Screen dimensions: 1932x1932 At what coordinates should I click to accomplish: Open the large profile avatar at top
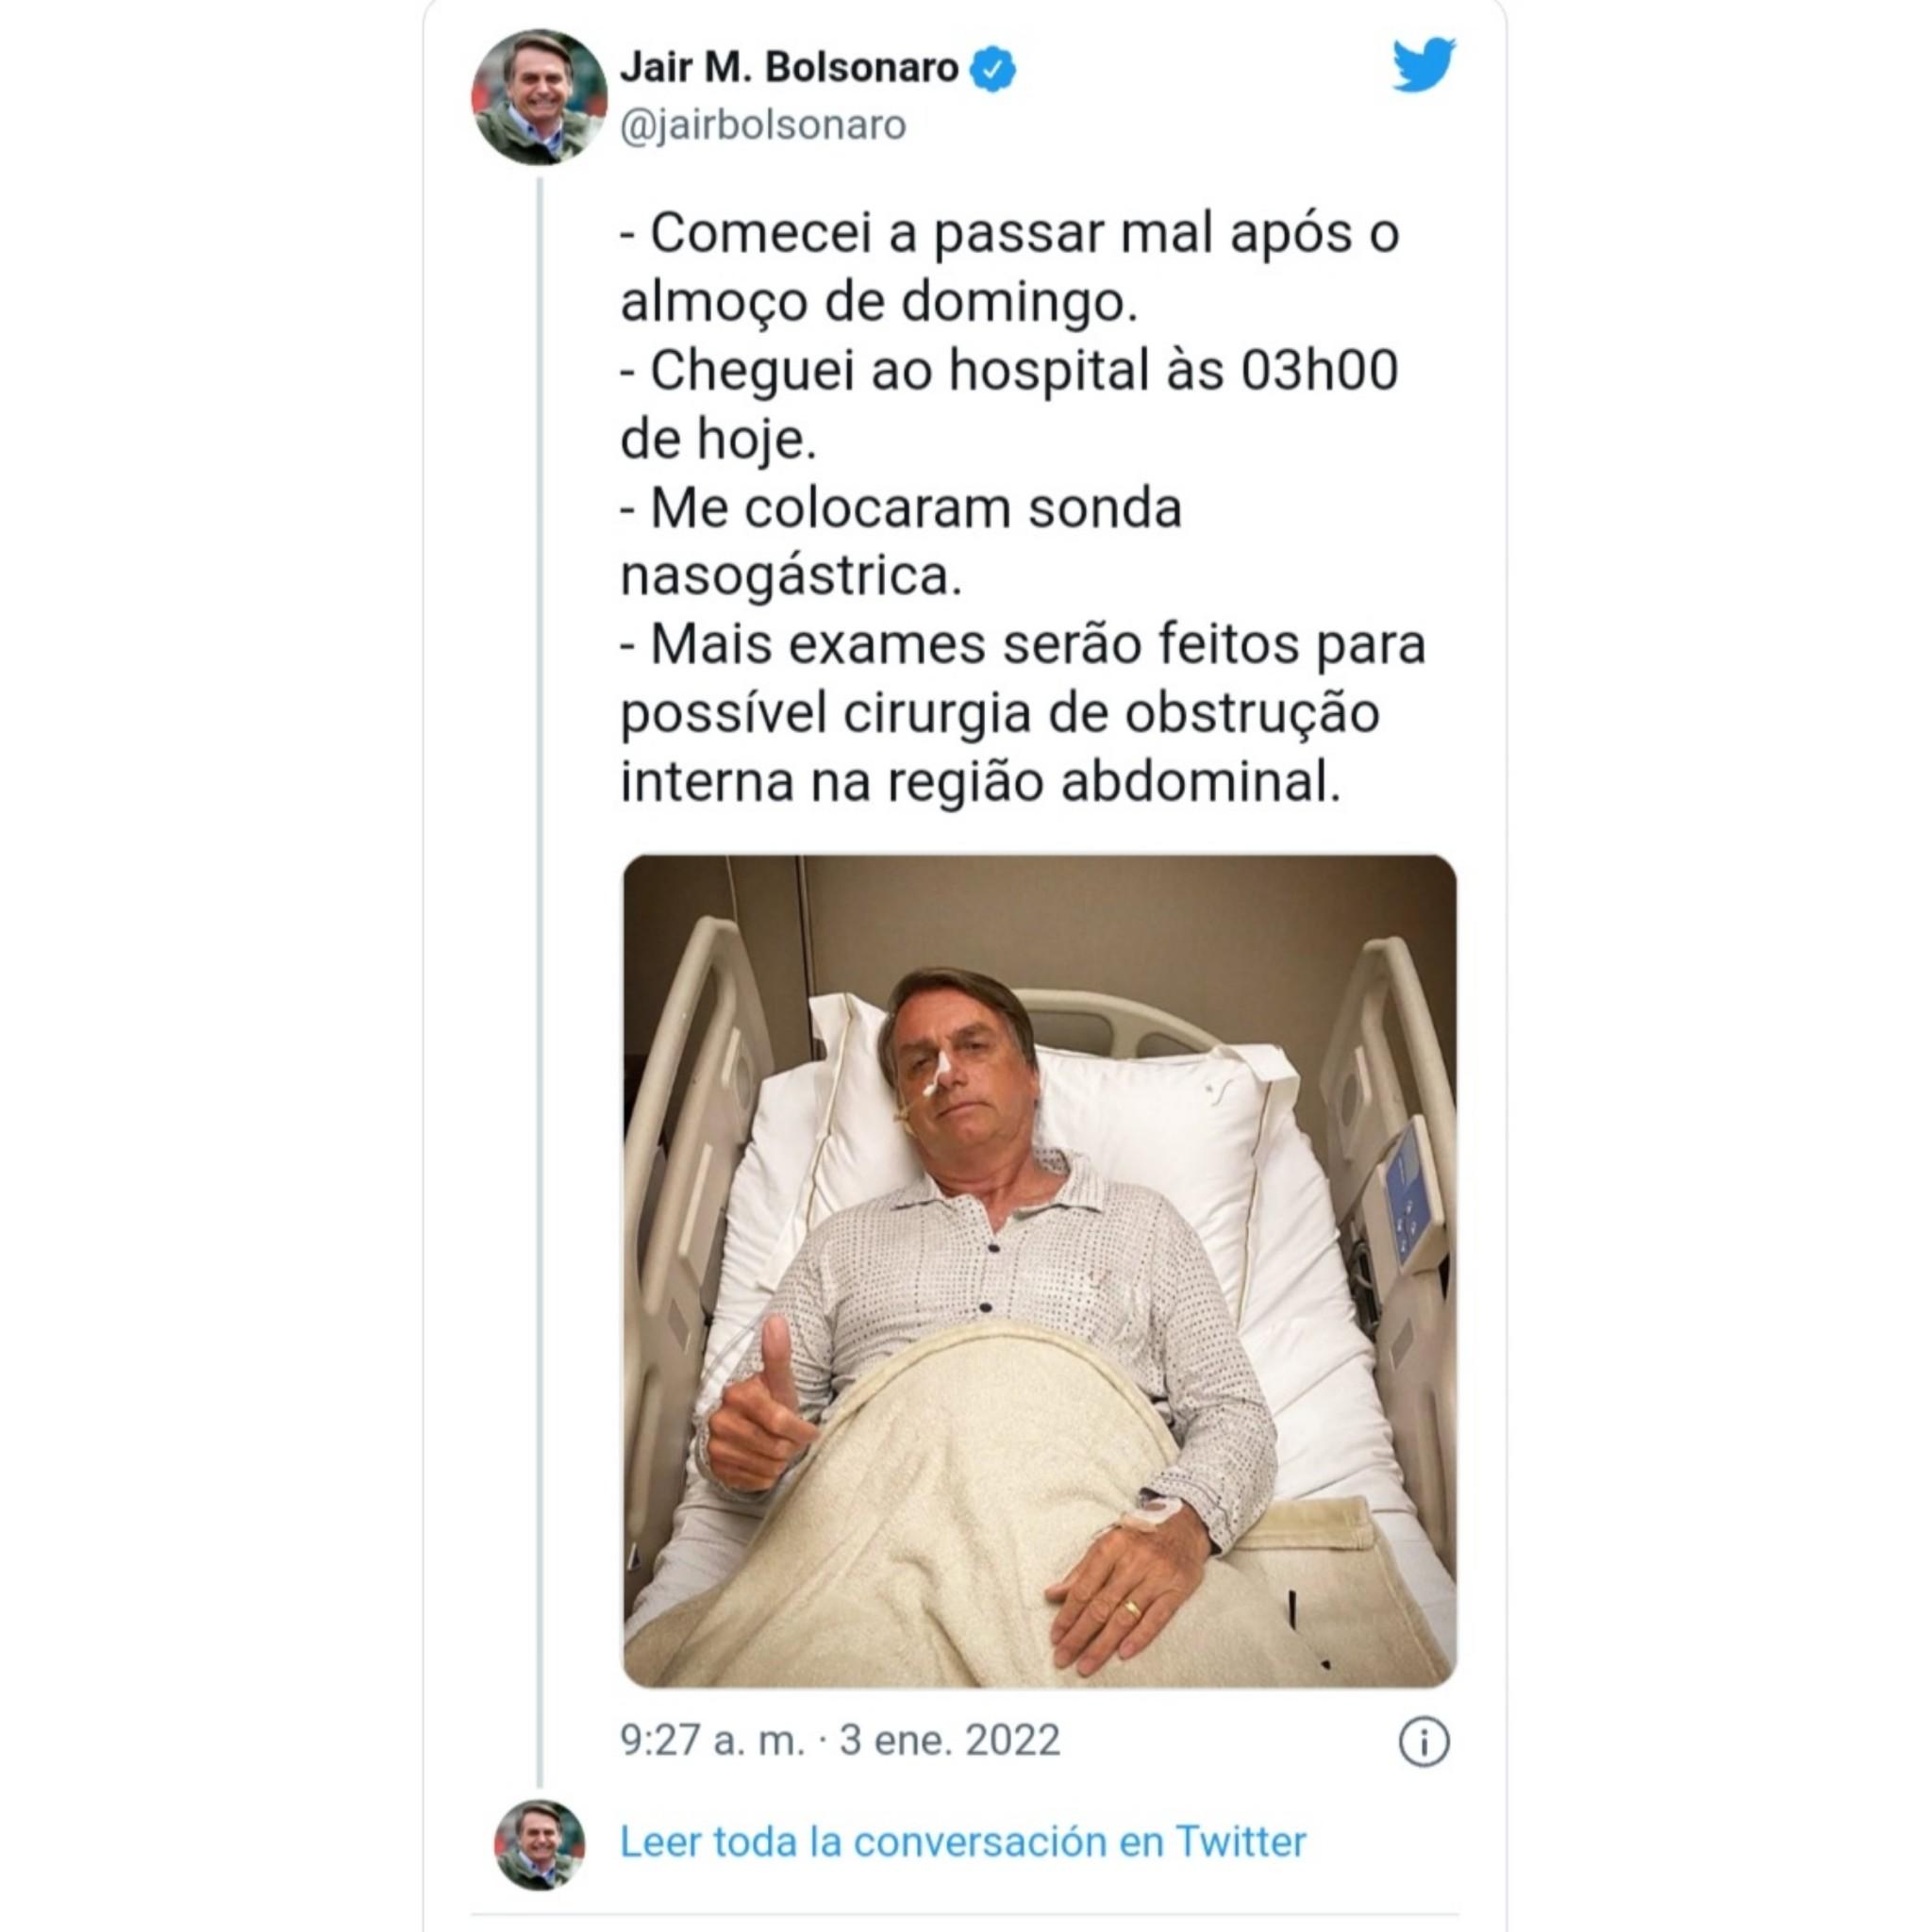pos(539,97)
